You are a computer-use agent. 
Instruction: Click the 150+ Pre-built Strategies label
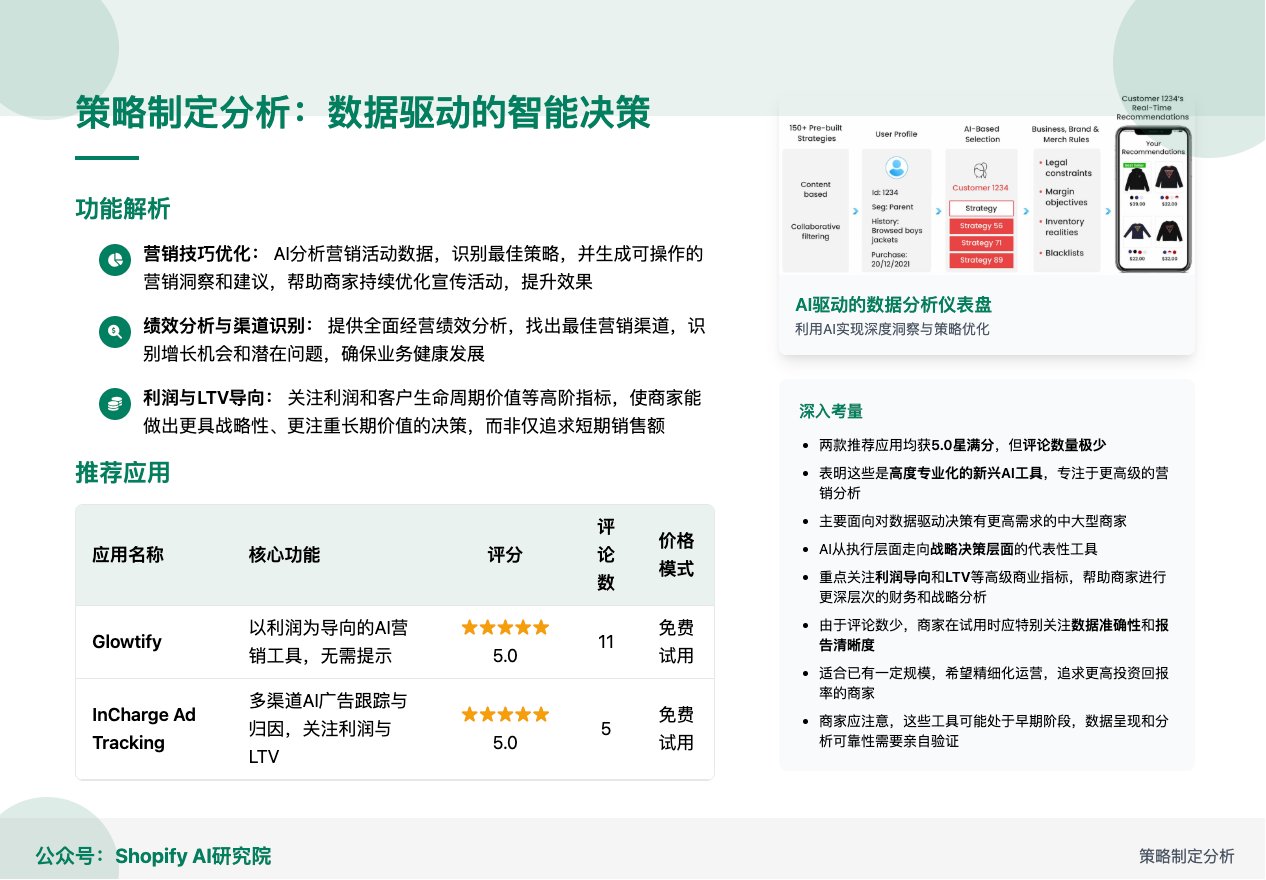pos(815,133)
